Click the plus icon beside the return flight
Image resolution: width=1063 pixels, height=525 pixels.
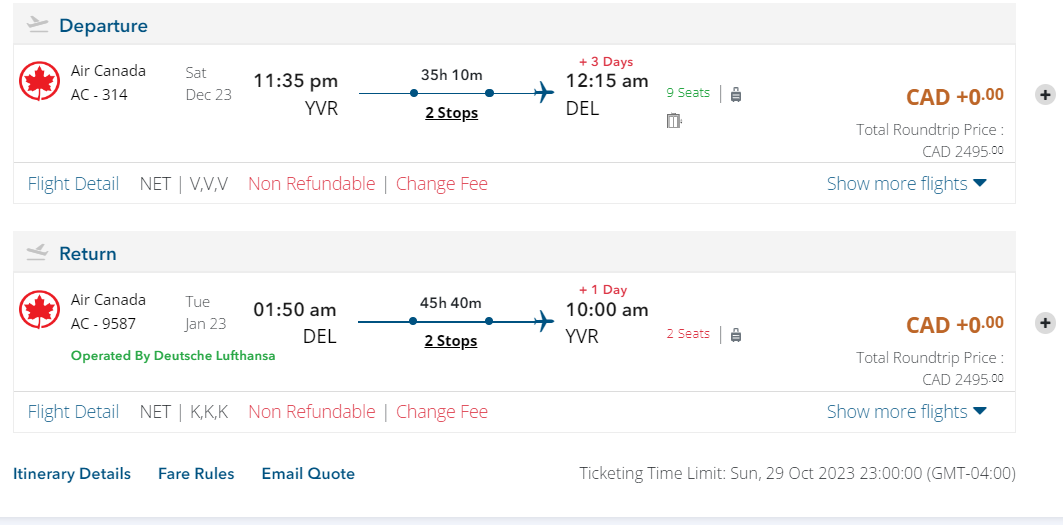(1044, 323)
